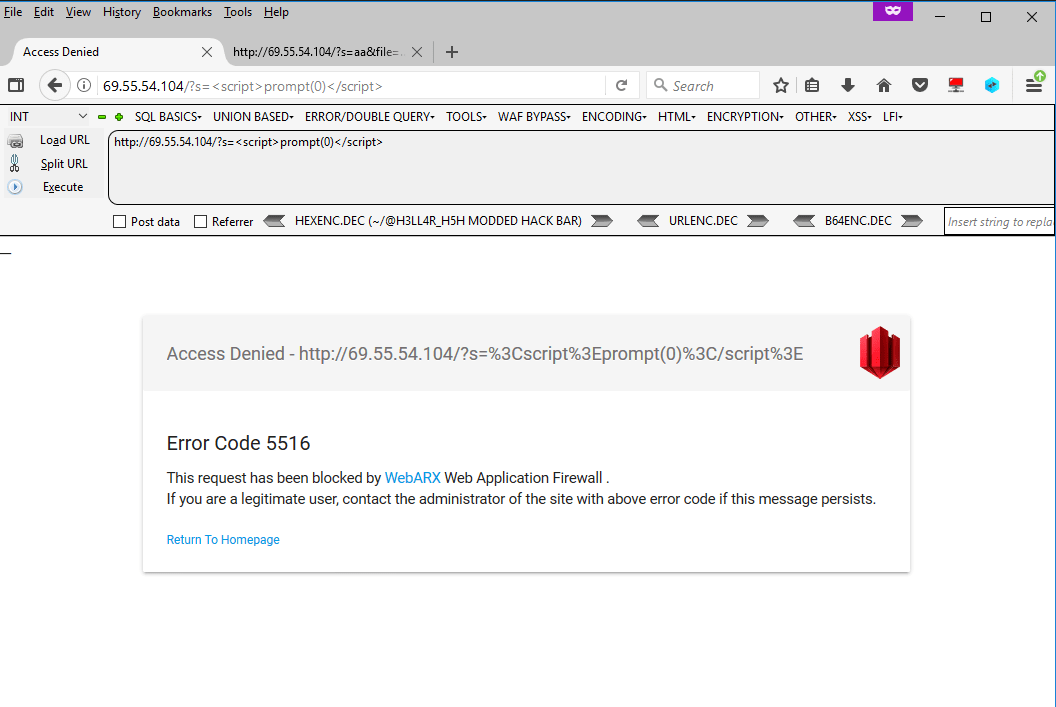Open the hamburger menu

[x=1034, y=86]
